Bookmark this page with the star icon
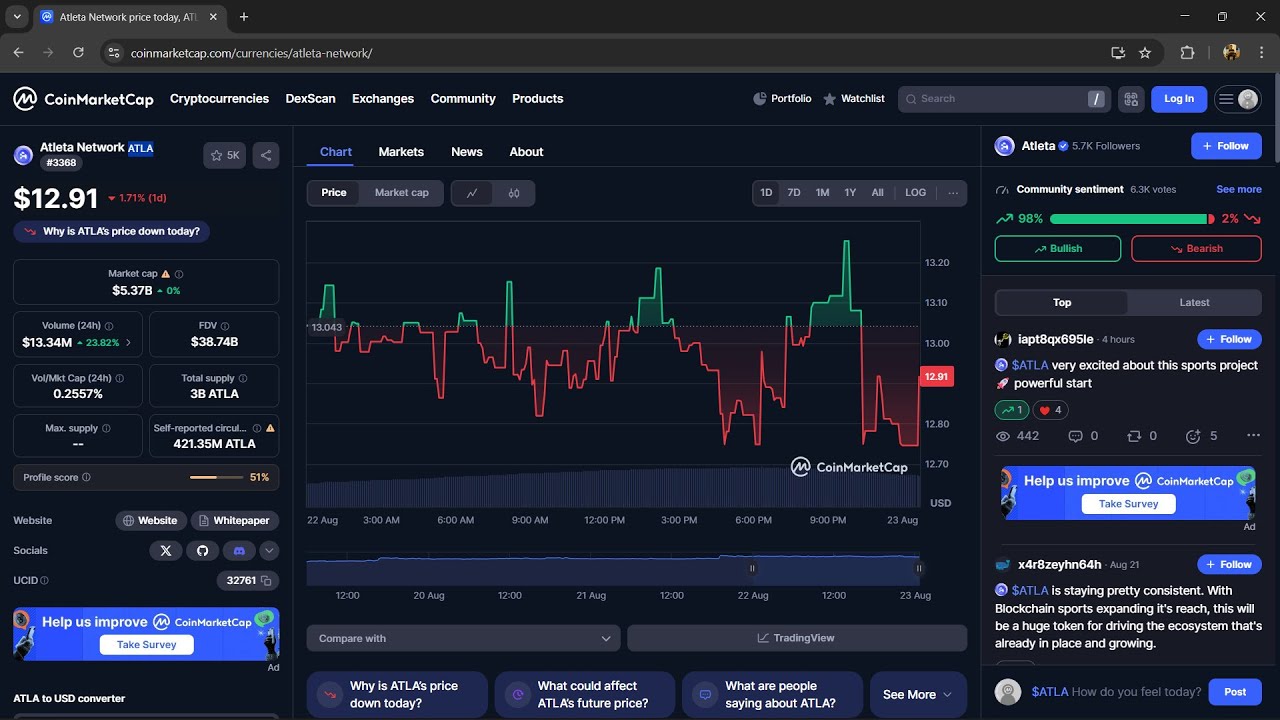Image resolution: width=1280 pixels, height=720 pixels. [1145, 53]
